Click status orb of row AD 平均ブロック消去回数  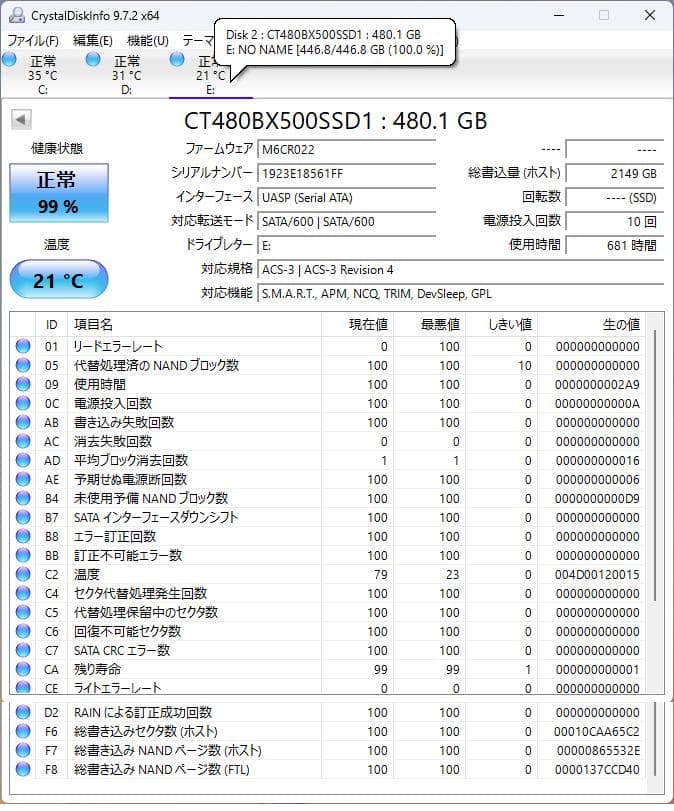(x=23, y=460)
